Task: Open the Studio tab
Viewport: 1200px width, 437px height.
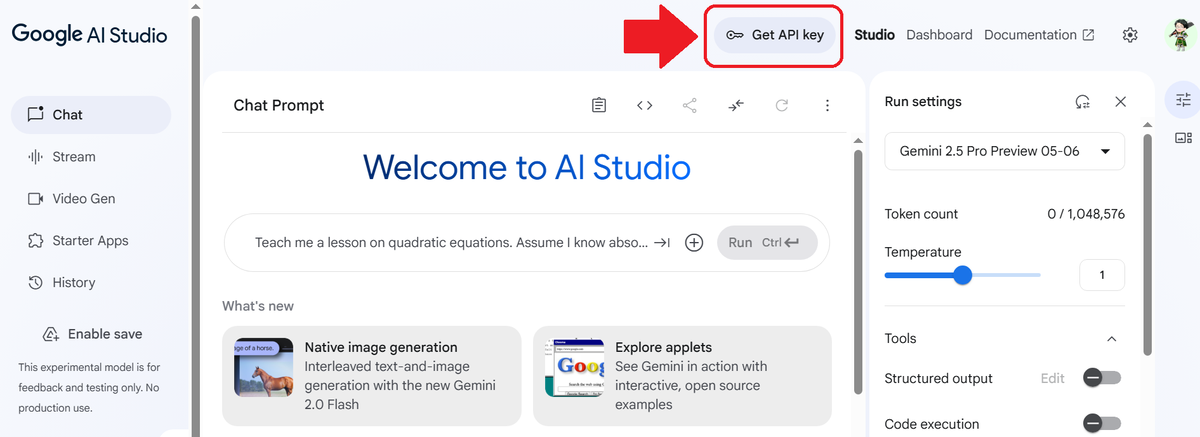Action: click(875, 35)
